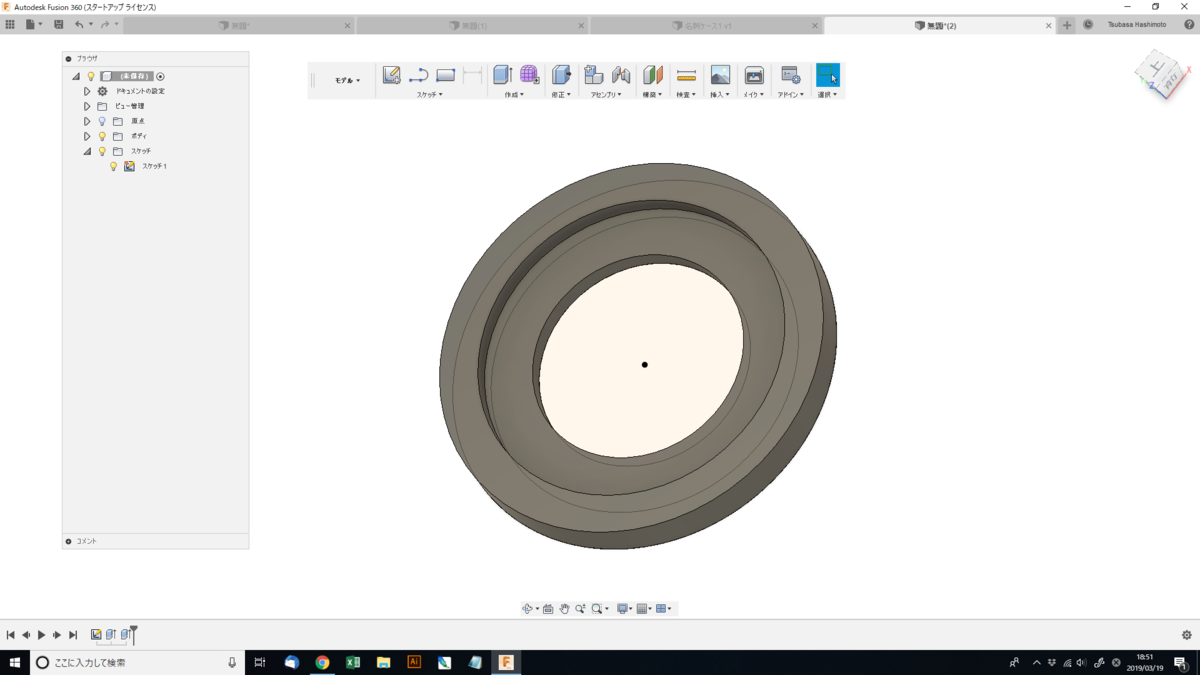Collapse the スケッチ folder in browser
Viewport: 1200px width, 675px height.
(x=87, y=151)
